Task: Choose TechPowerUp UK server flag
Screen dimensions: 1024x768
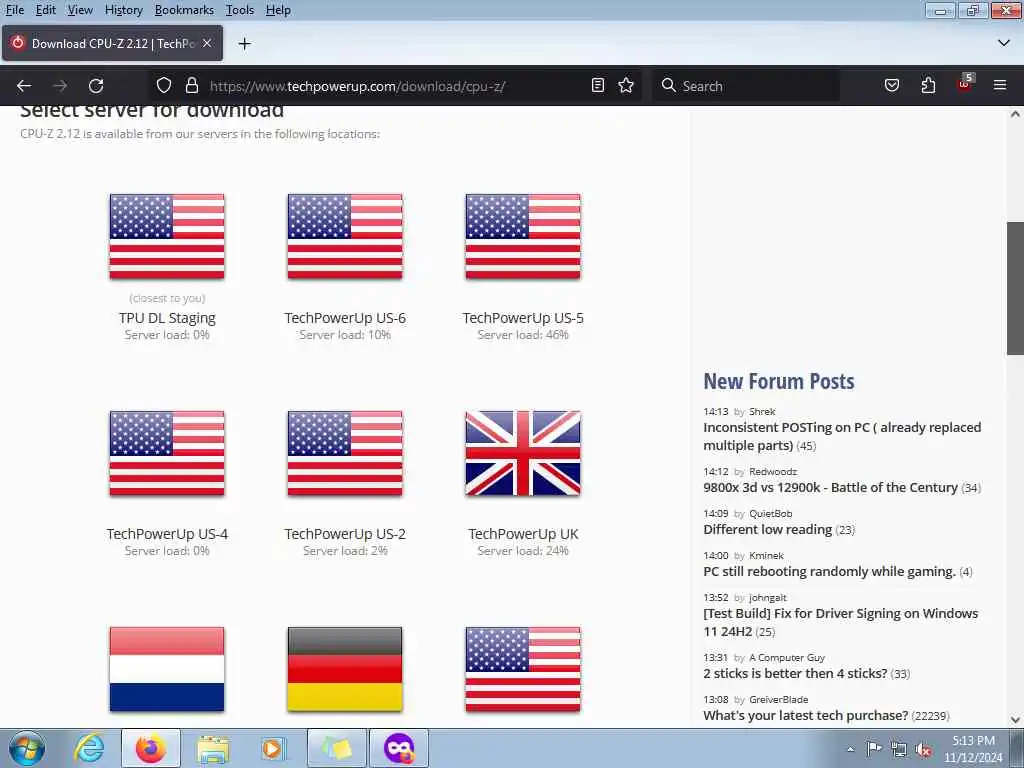Action: click(x=523, y=453)
